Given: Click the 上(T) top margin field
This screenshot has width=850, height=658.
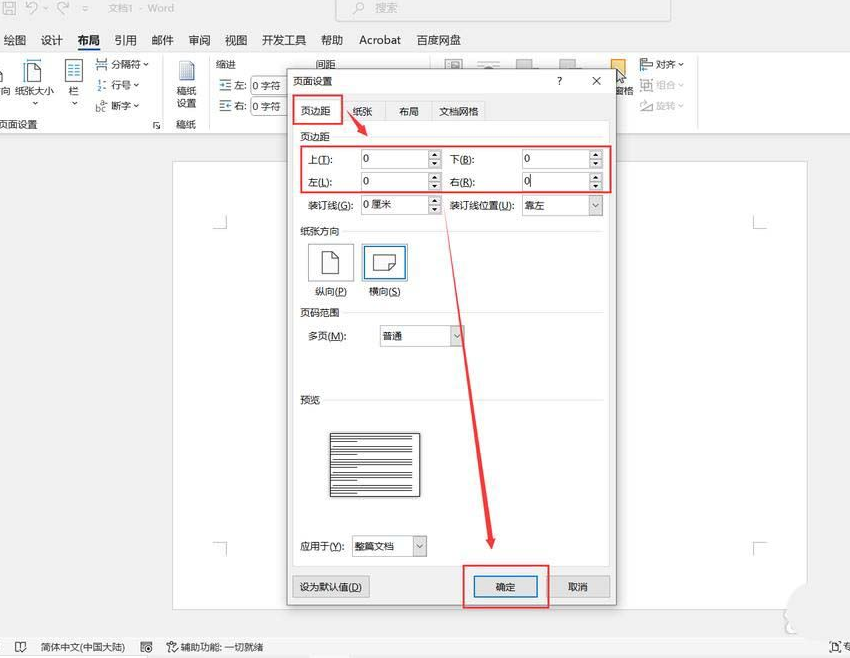Looking at the screenshot, I should 395,158.
